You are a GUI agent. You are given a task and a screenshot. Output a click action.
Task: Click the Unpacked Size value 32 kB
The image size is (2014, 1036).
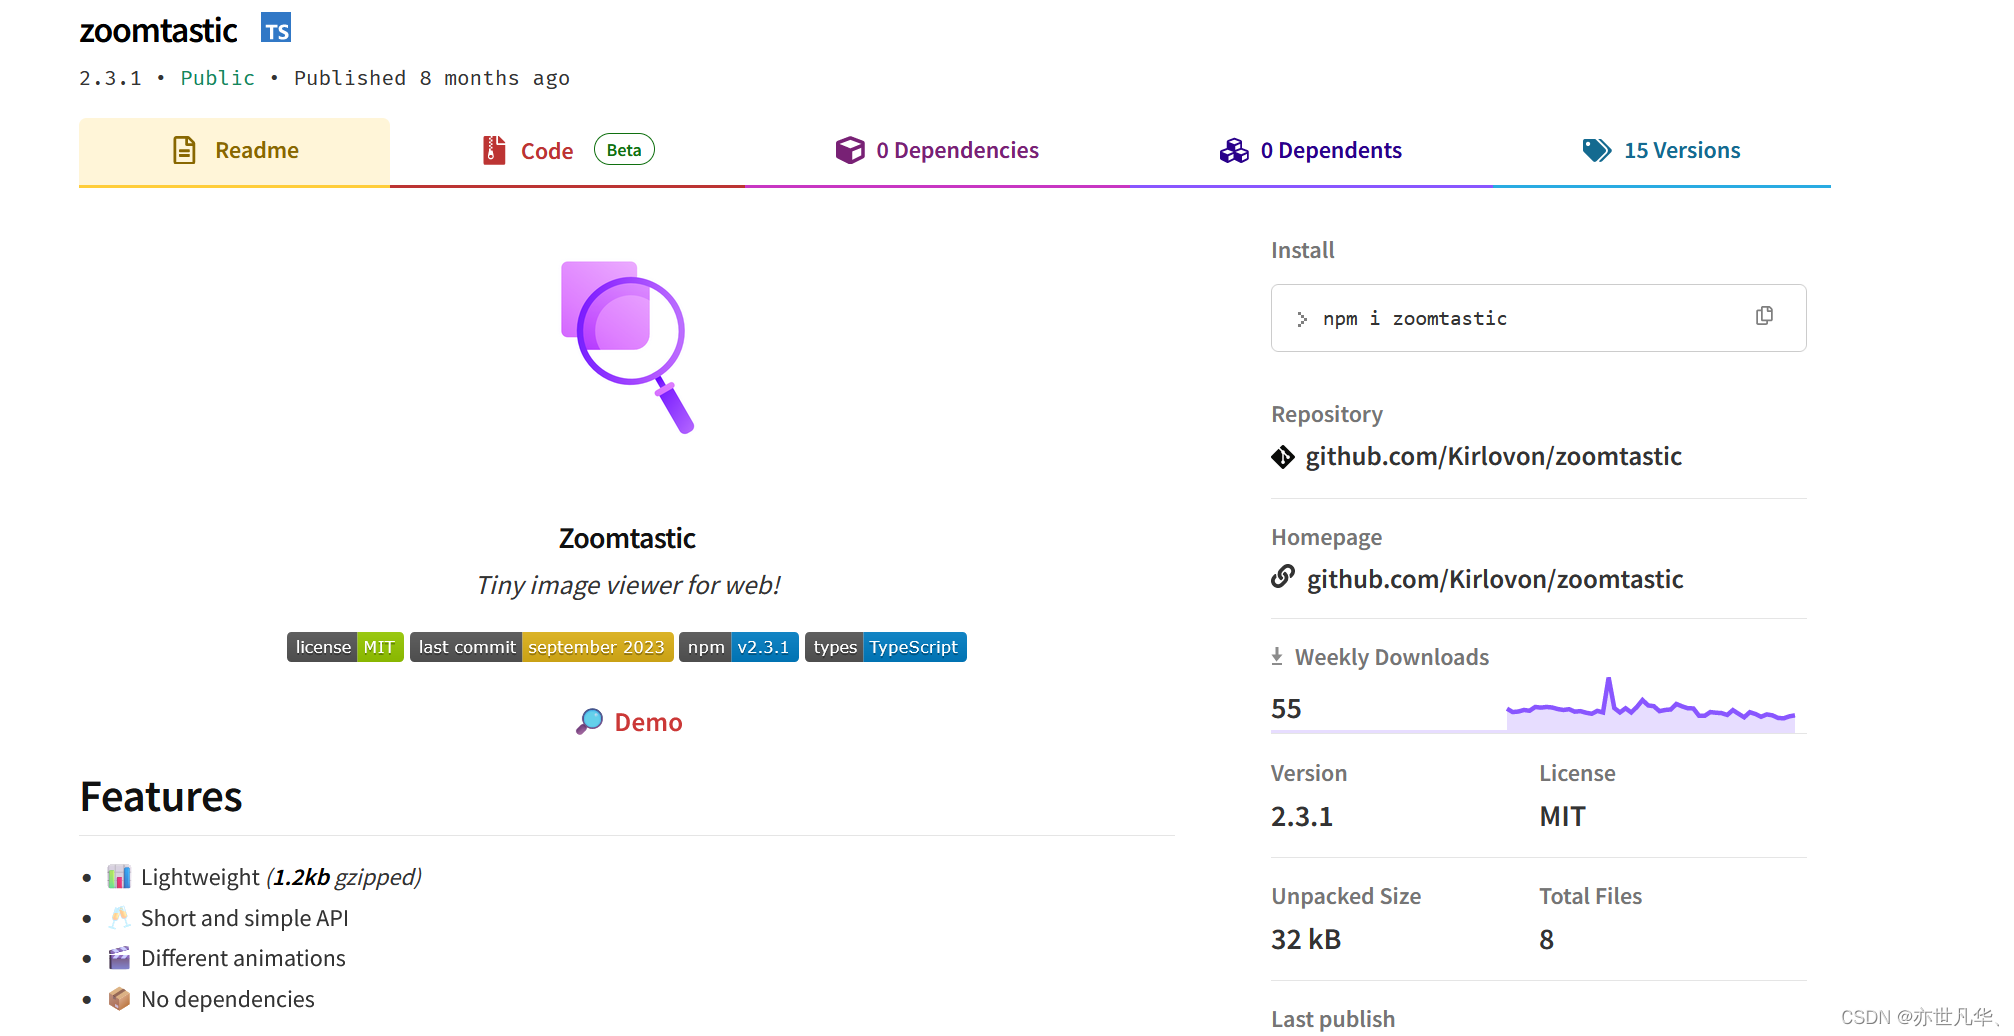tap(1306, 940)
